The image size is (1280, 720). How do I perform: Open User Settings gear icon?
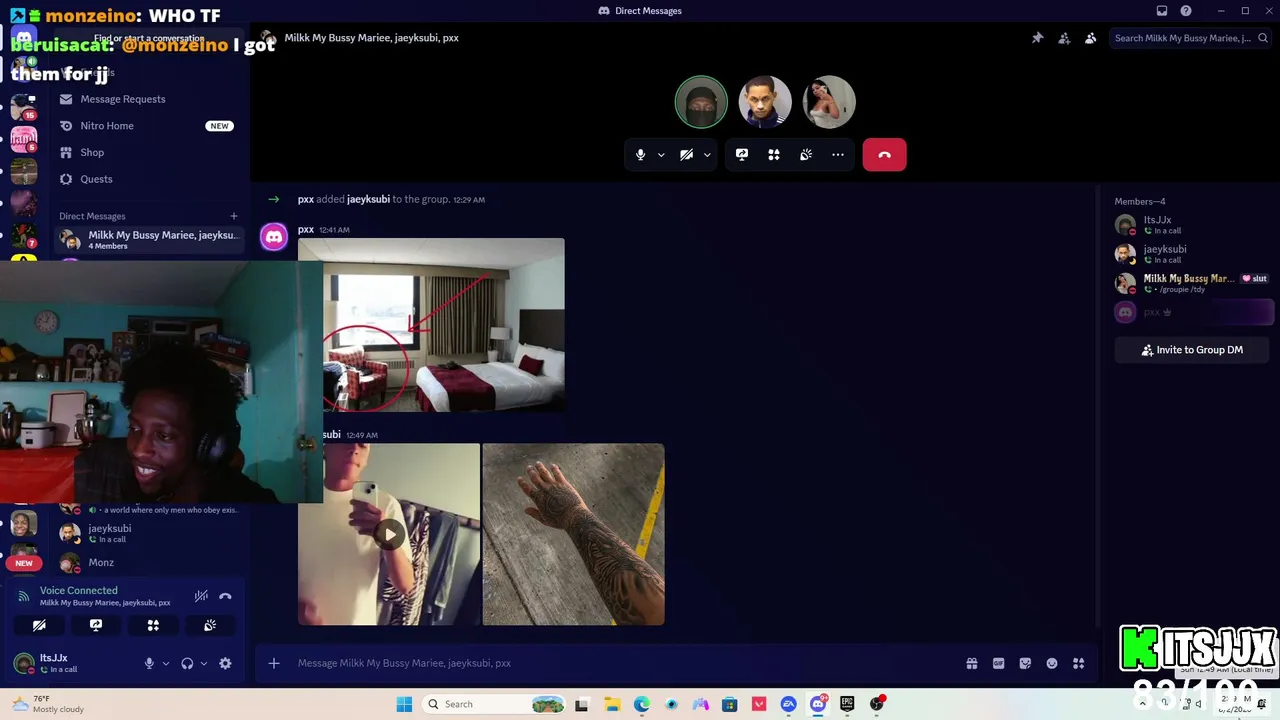pos(225,663)
